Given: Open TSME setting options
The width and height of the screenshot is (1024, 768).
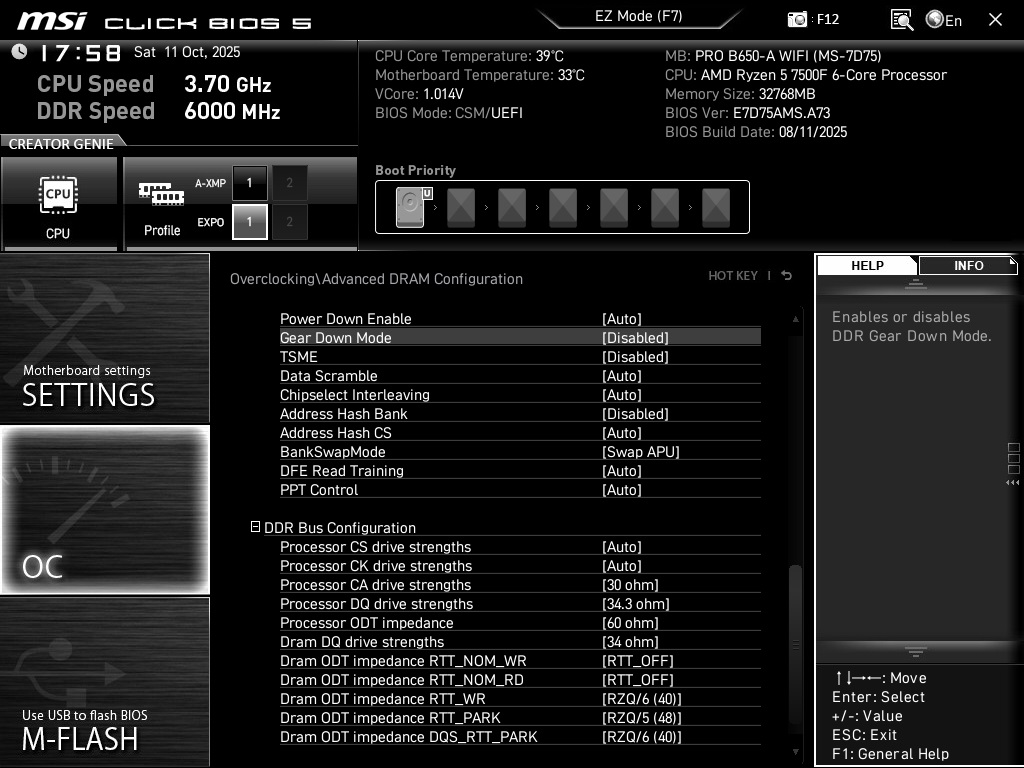Looking at the screenshot, I should (635, 357).
